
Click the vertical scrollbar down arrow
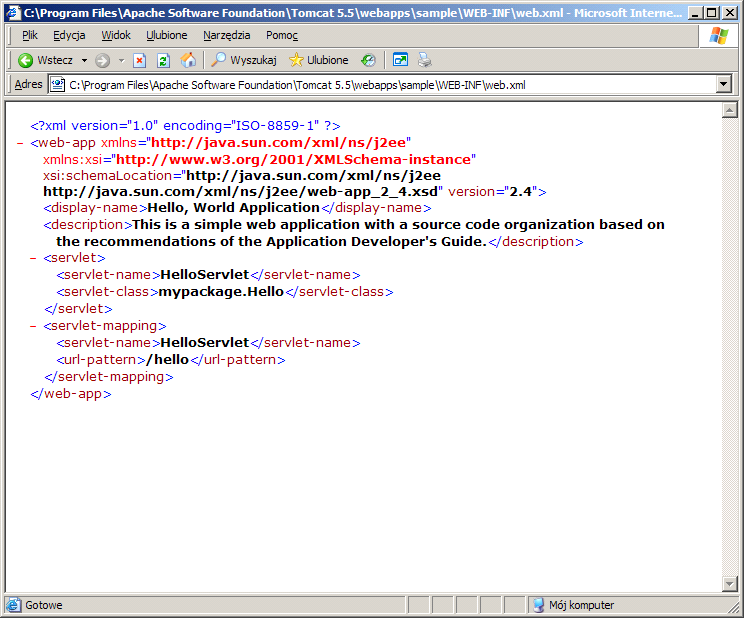pyautogui.click(x=729, y=584)
